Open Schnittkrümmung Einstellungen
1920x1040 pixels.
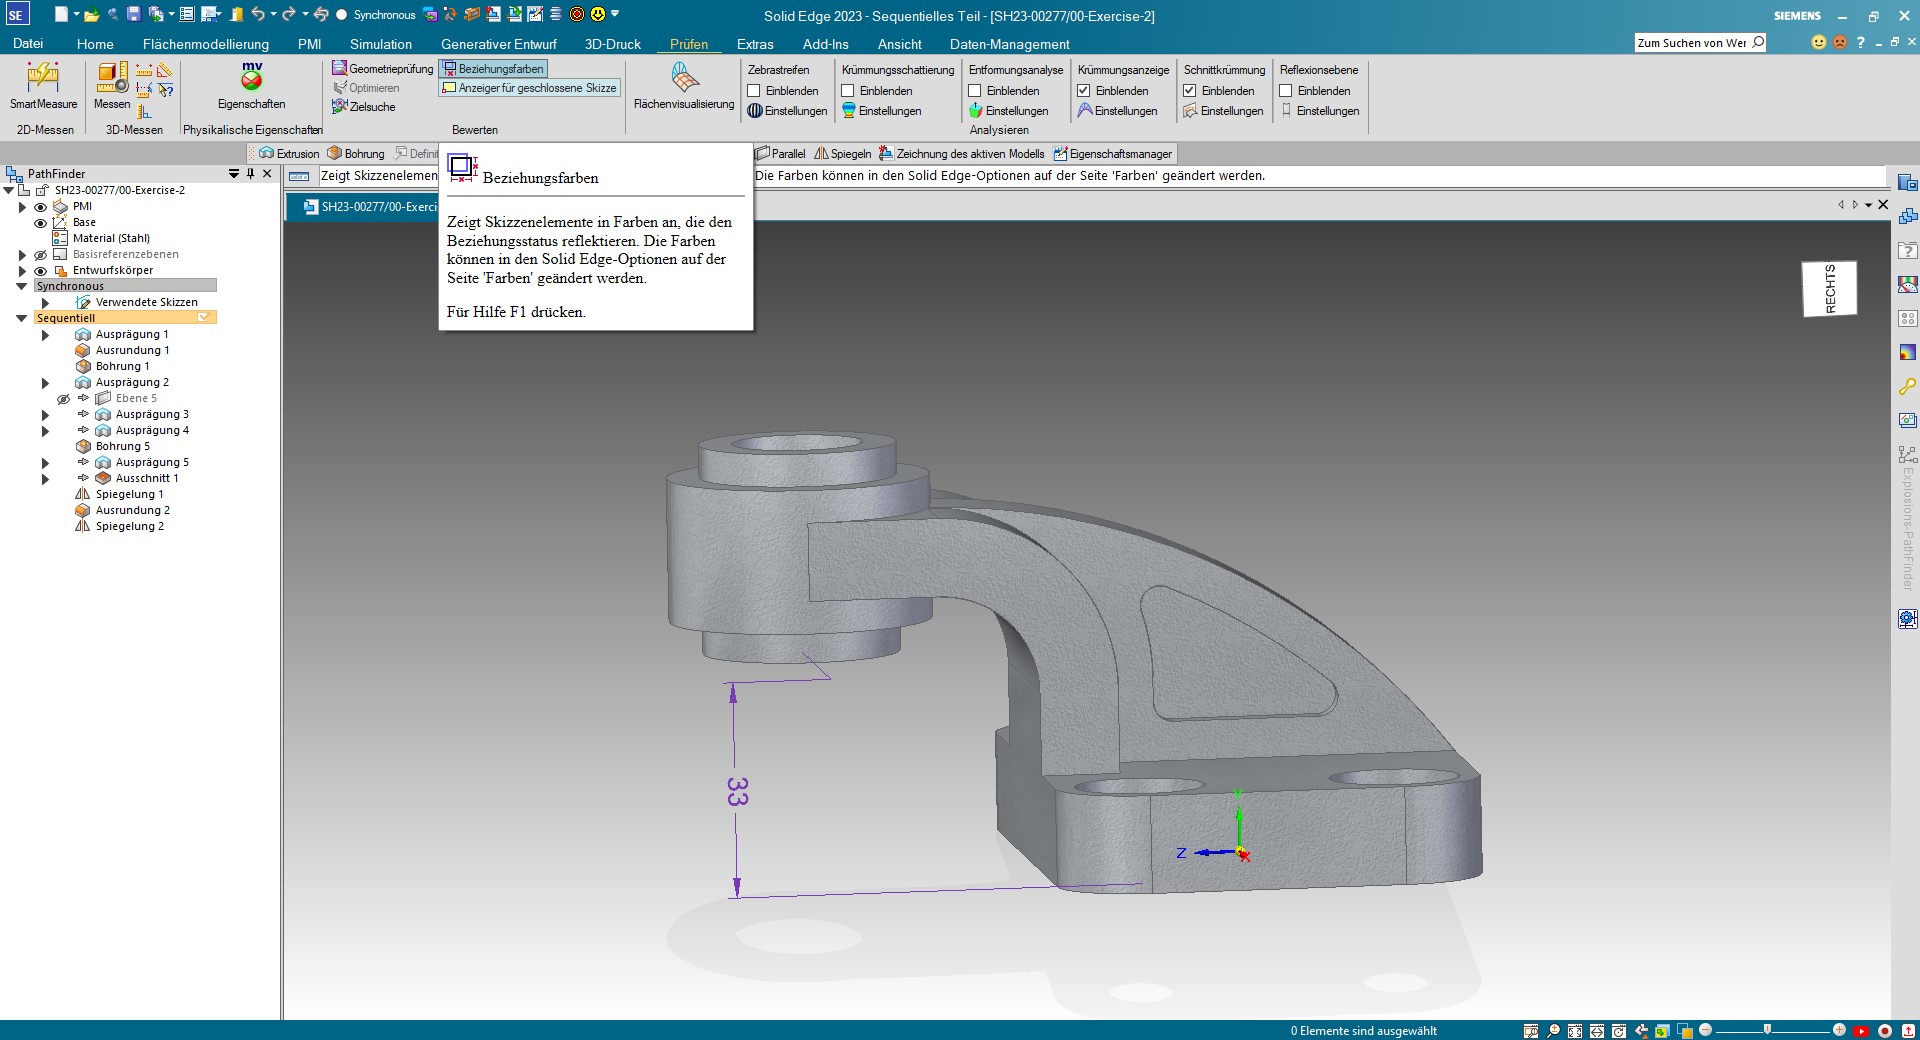1223,111
